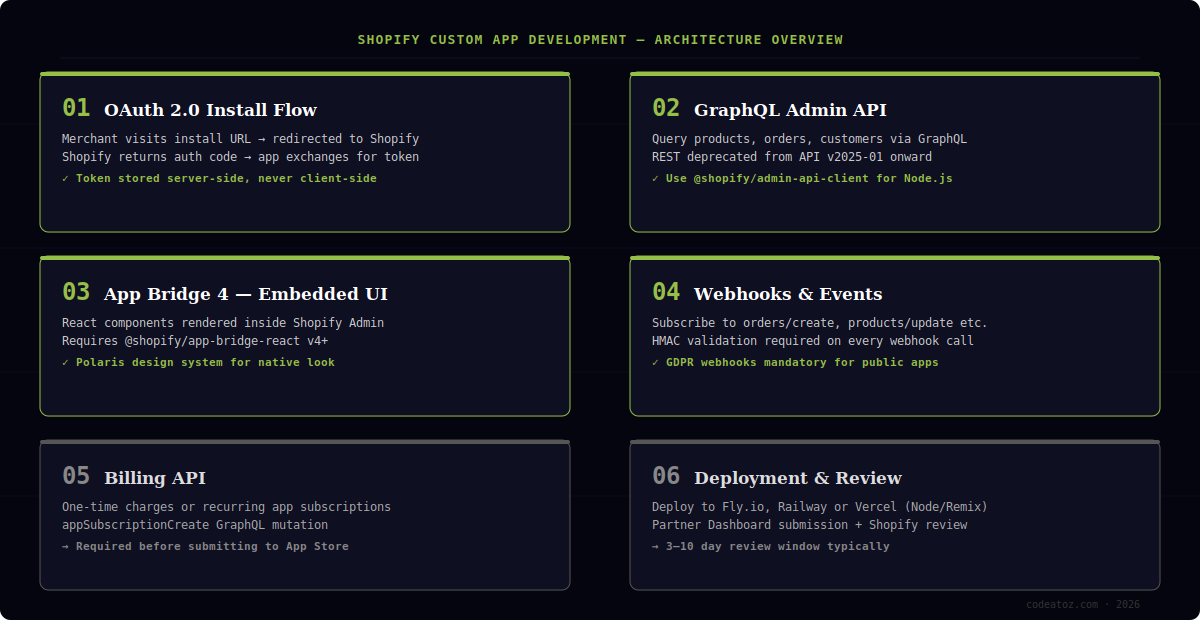The image size is (1200, 620).
Task: Select the 'Webhooks & Events' card title
Action: pos(788,294)
